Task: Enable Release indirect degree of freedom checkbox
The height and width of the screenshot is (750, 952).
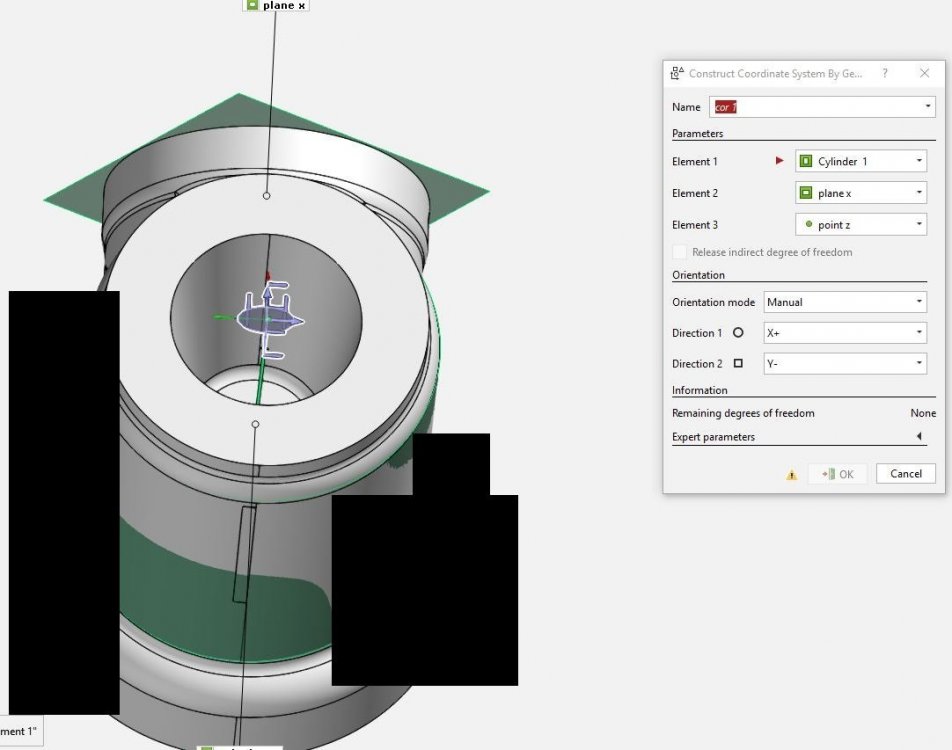Action: (x=680, y=252)
